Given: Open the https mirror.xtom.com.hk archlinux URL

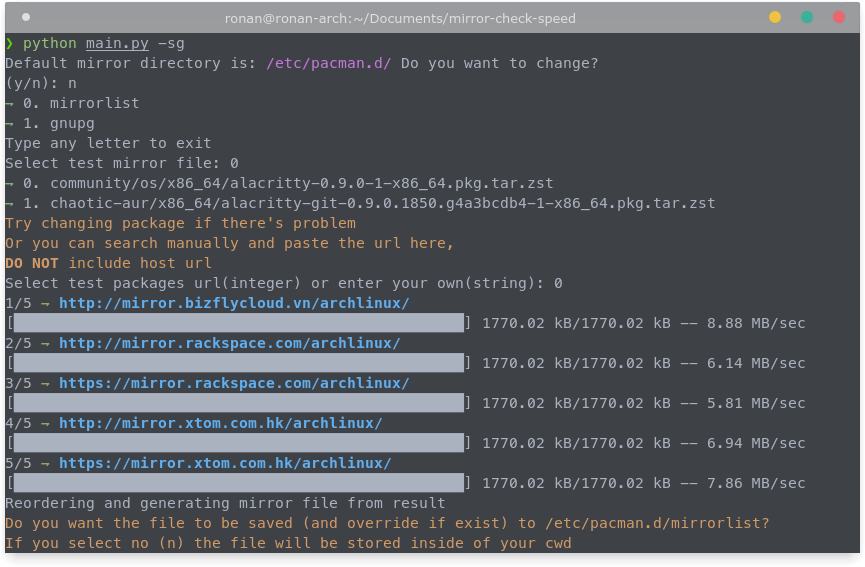Looking at the screenshot, I should point(225,463).
